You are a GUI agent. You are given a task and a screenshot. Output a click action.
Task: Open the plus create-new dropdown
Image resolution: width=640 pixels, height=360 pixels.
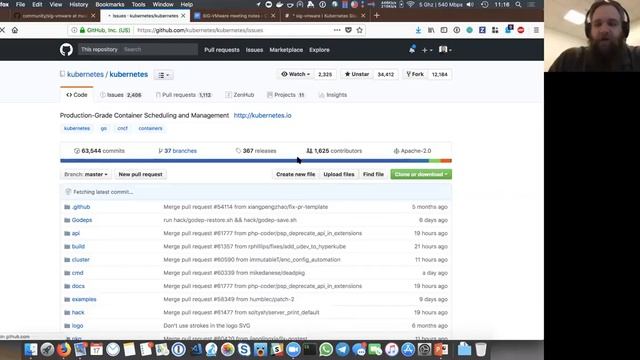tap(427, 50)
